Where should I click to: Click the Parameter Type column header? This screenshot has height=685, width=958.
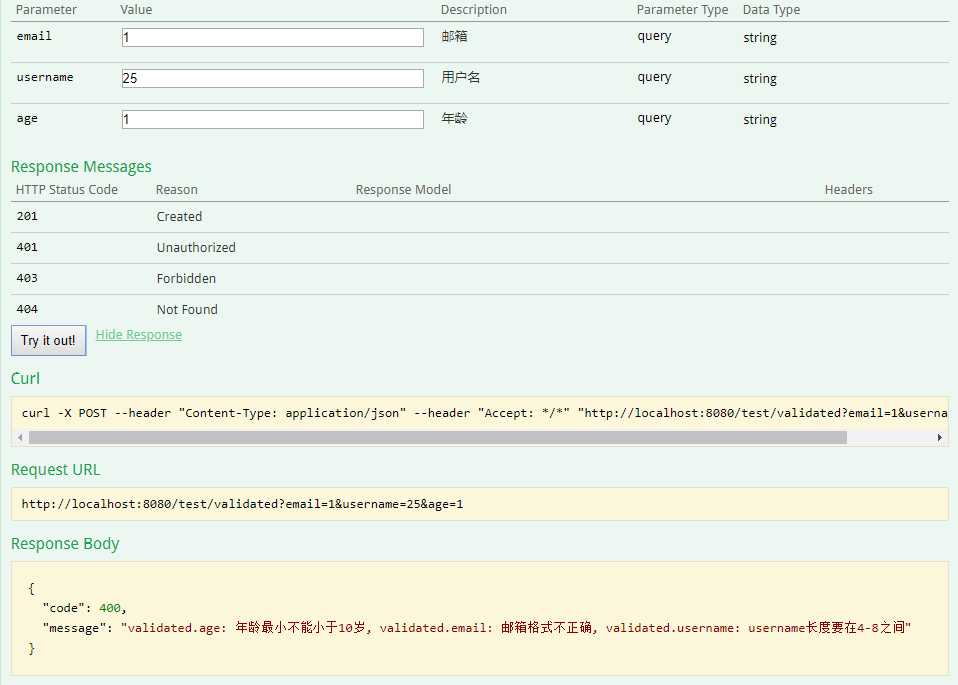[682, 10]
